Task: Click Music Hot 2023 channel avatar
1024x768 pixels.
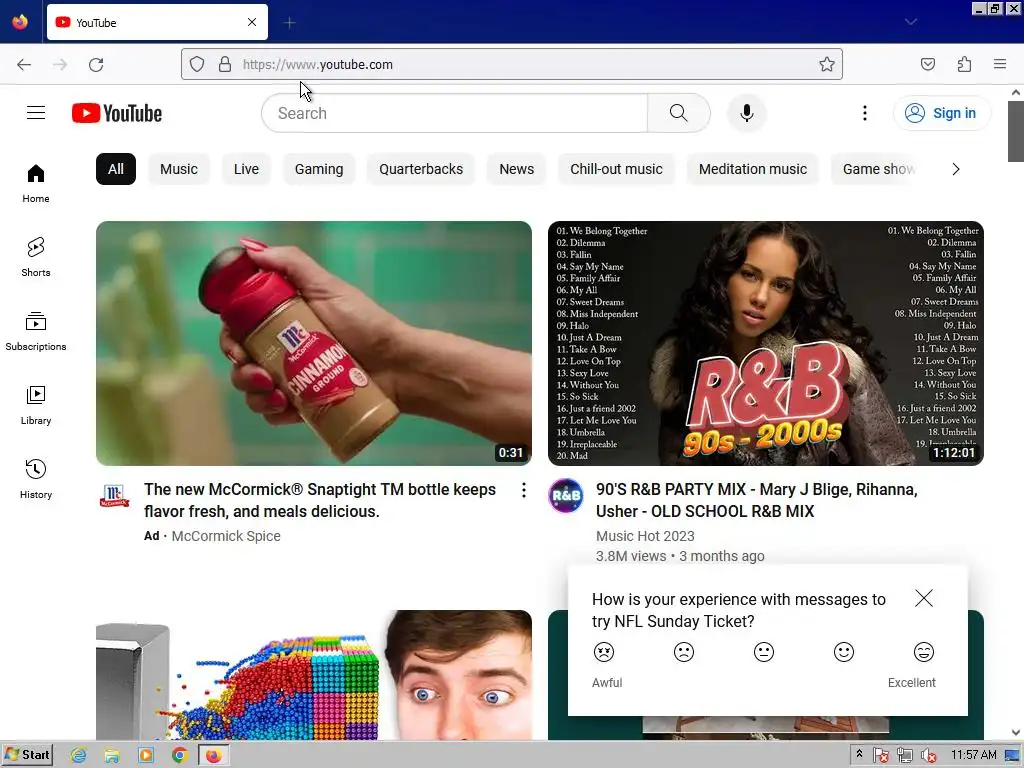Action: click(566, 496)
